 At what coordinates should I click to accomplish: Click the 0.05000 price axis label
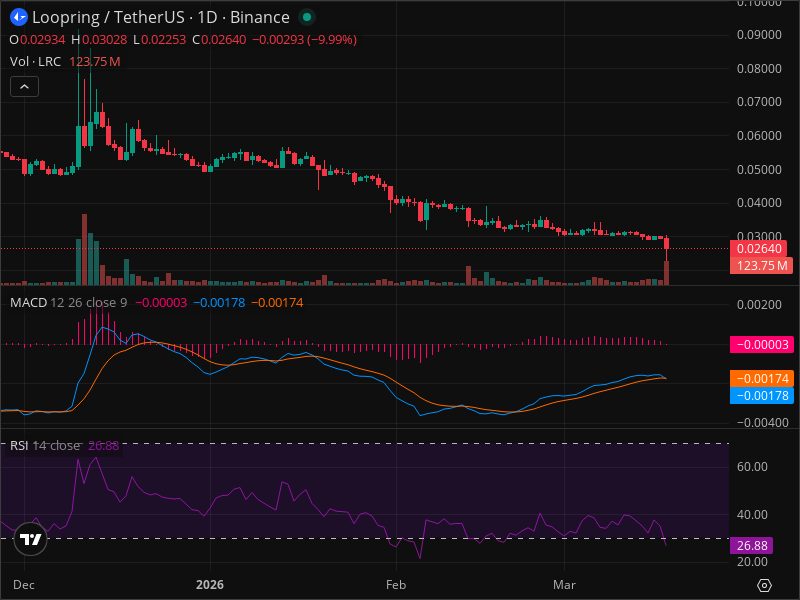[759, 169]
